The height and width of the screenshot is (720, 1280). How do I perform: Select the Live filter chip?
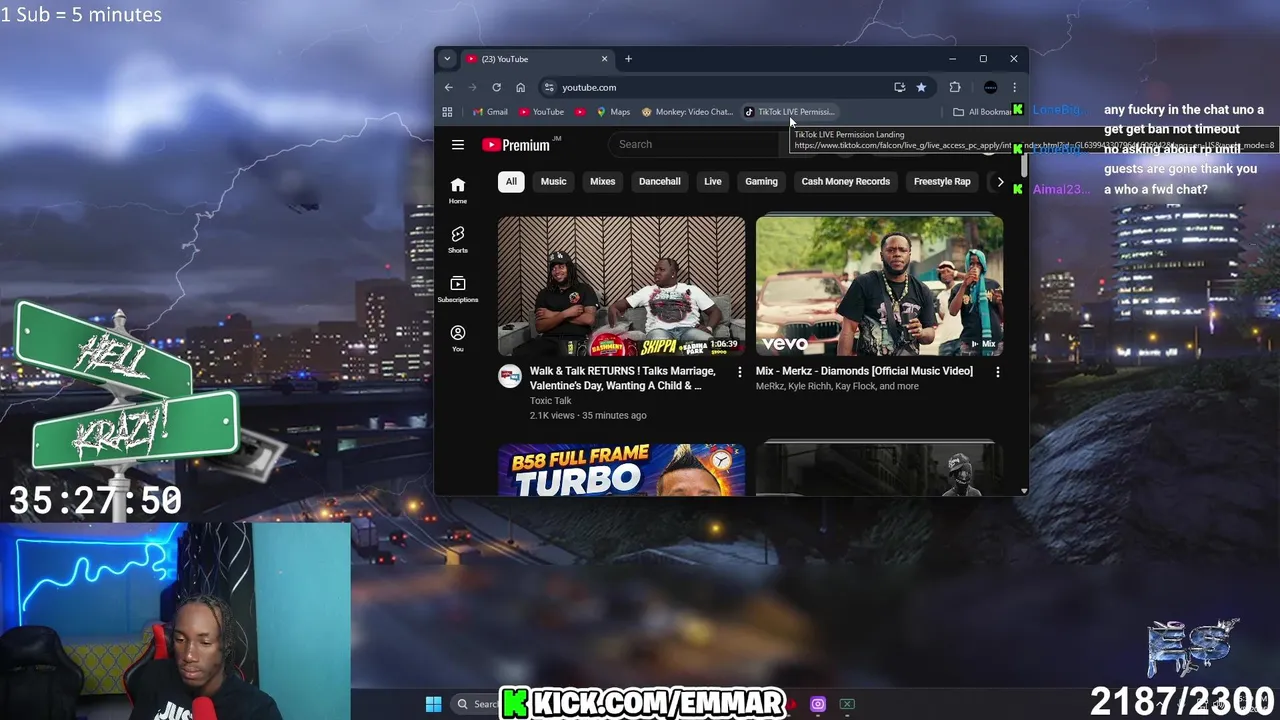(713, 182)
